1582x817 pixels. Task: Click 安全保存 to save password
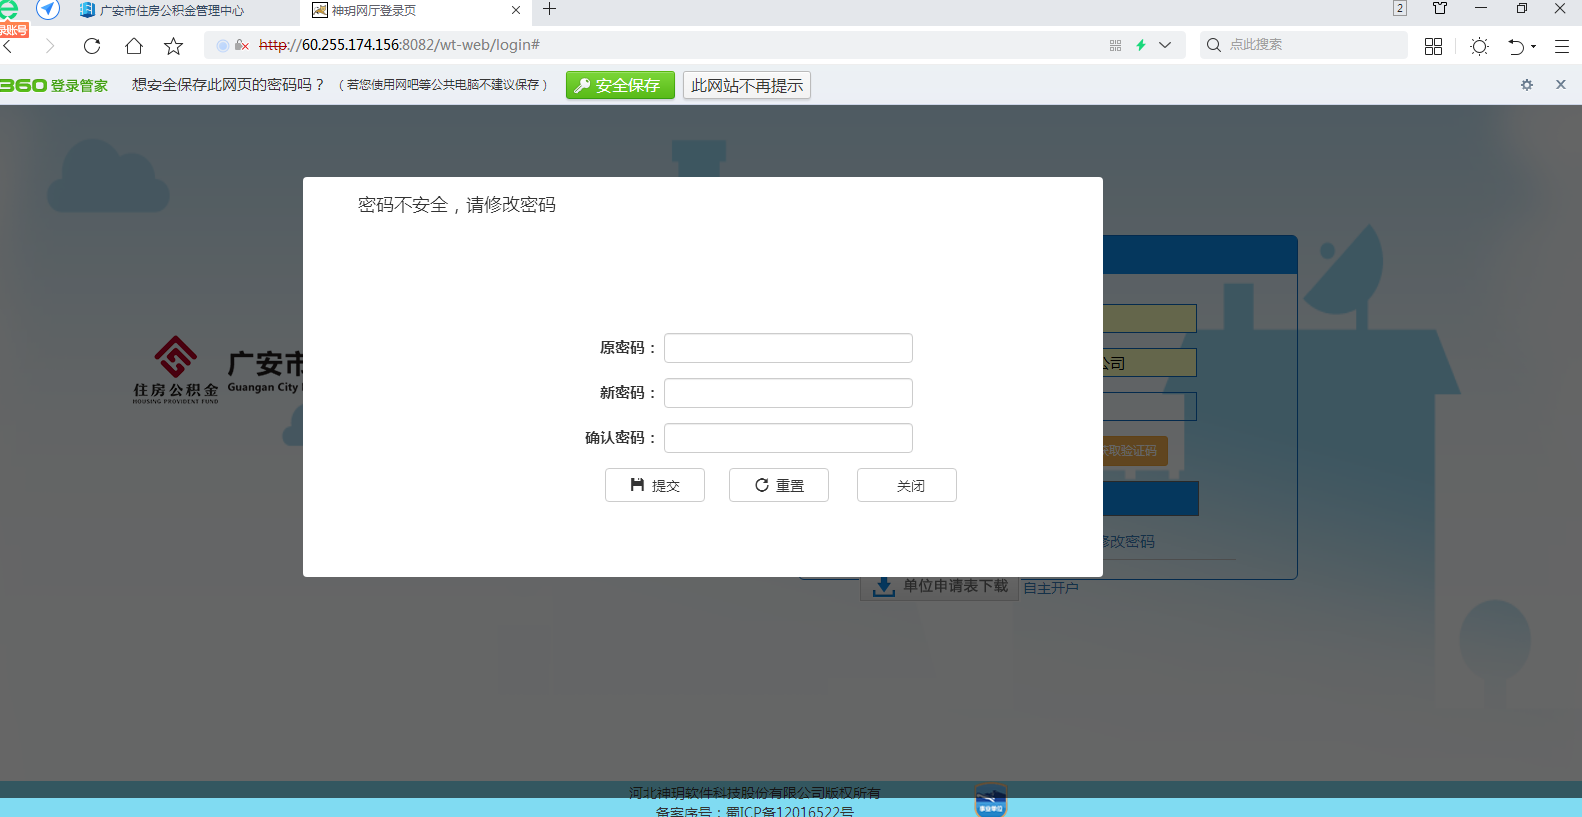point(620,85)
